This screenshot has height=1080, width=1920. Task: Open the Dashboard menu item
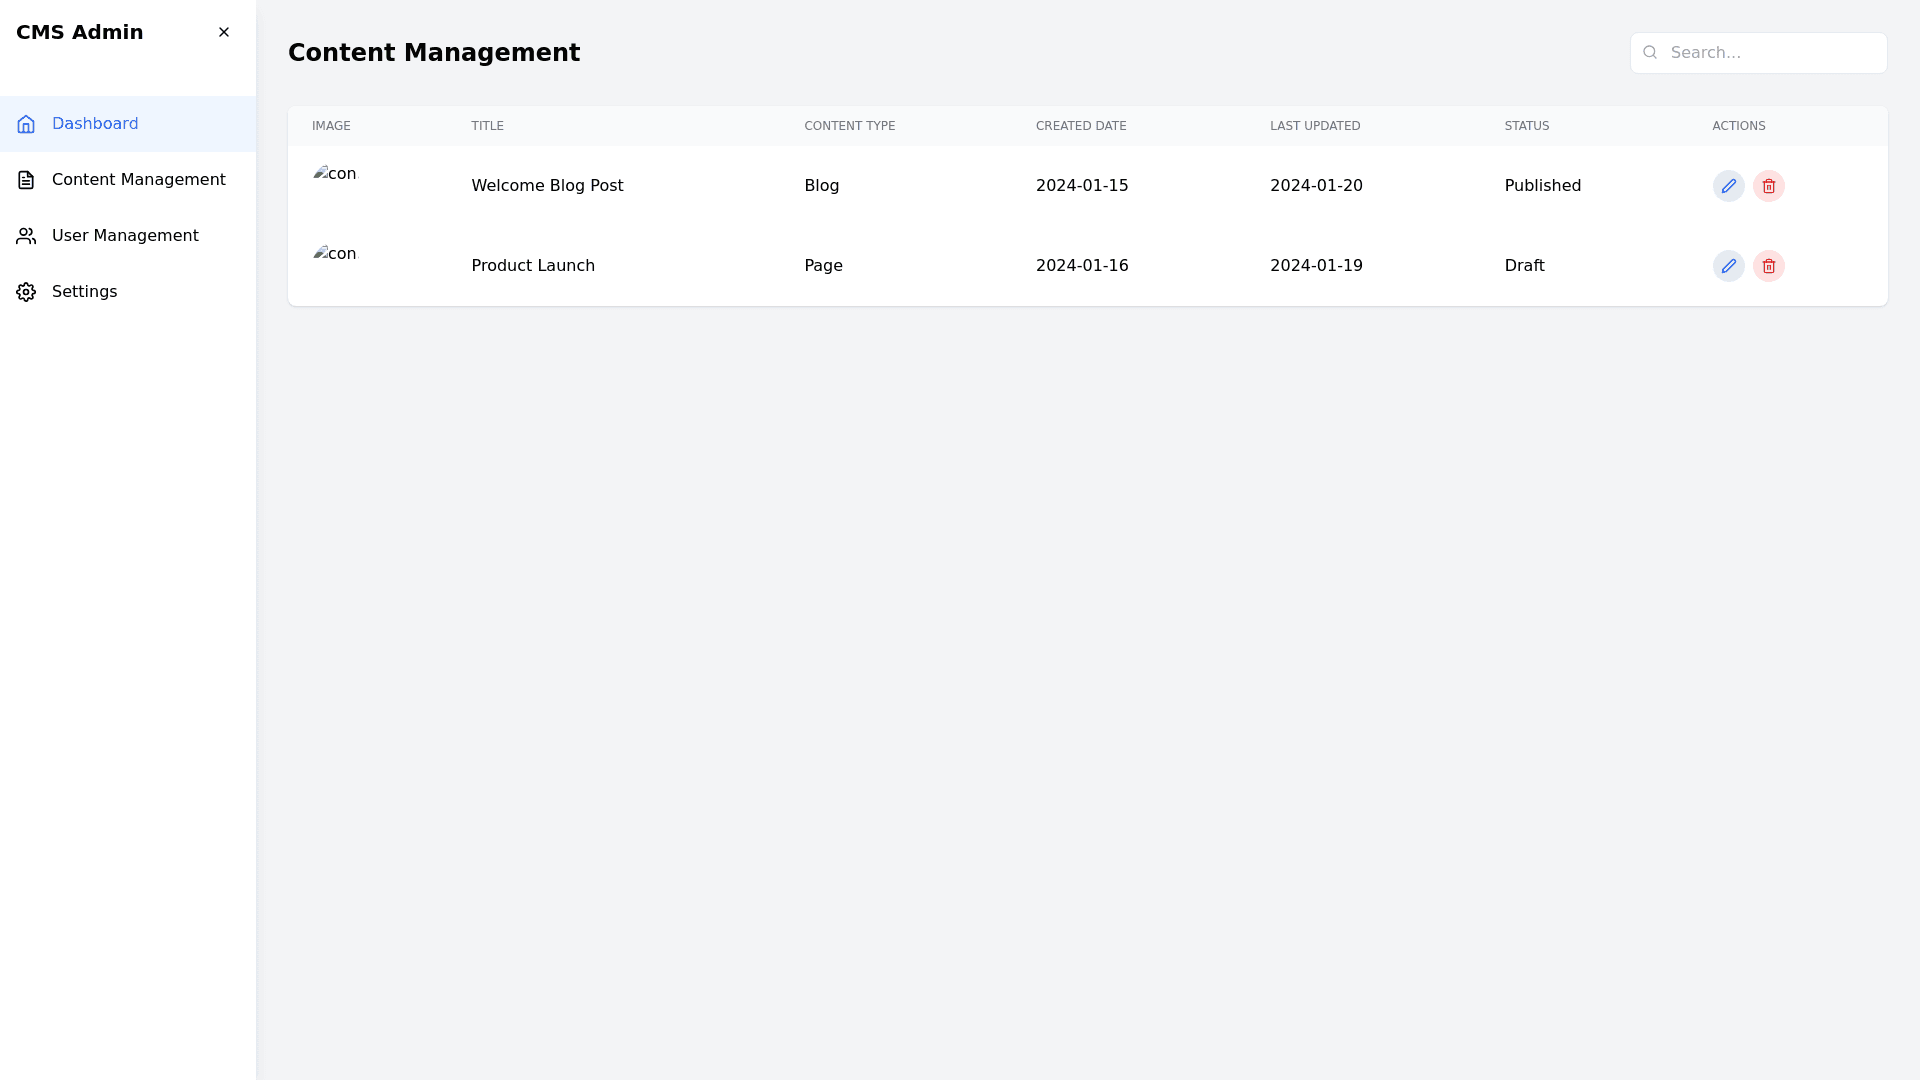[x=95, y=124]
